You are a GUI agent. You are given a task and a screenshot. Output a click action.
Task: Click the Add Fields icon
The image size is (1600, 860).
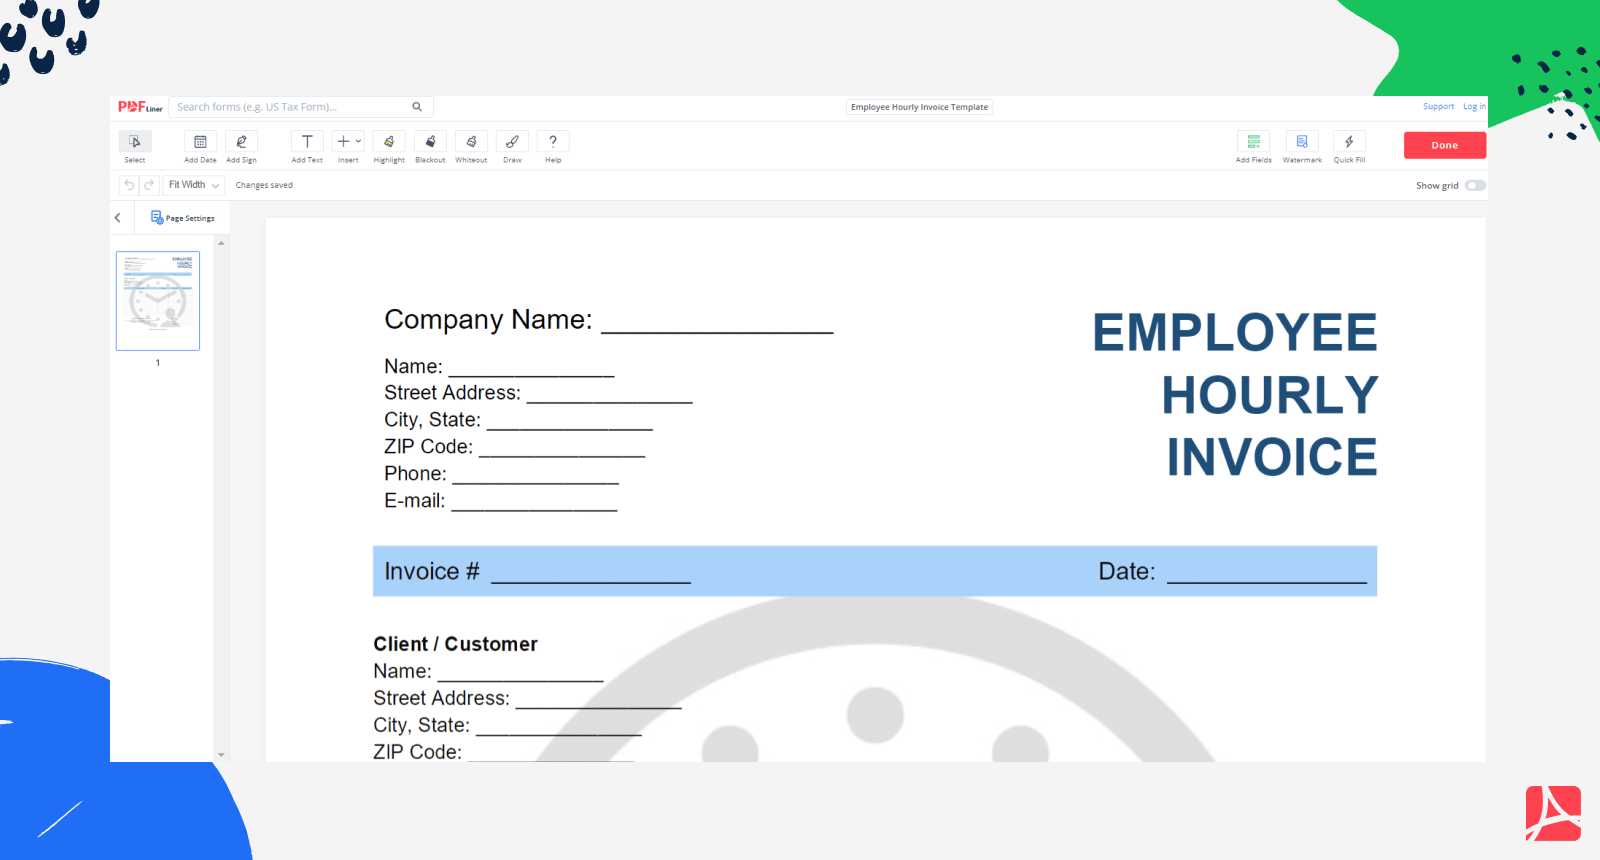[1253, 142]
